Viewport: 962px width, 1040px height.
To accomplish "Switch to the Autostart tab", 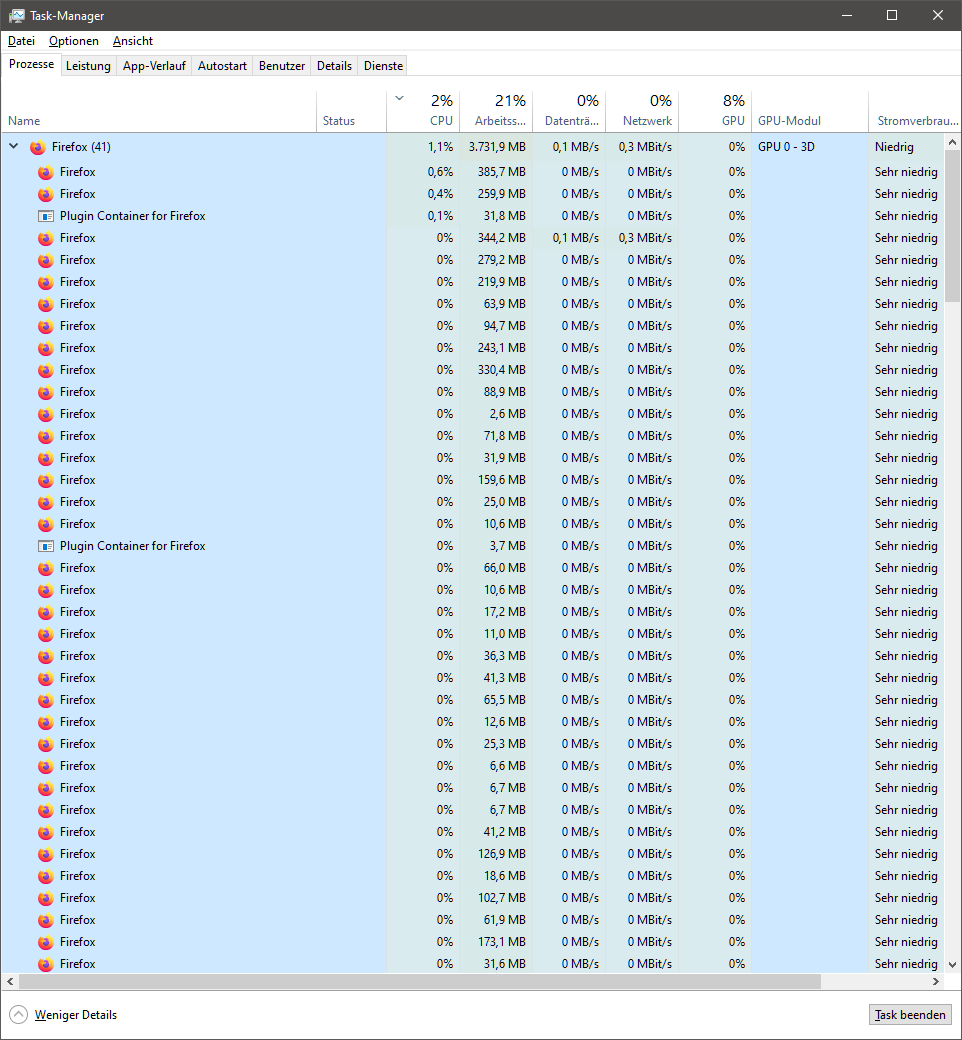I will point(222,66).
